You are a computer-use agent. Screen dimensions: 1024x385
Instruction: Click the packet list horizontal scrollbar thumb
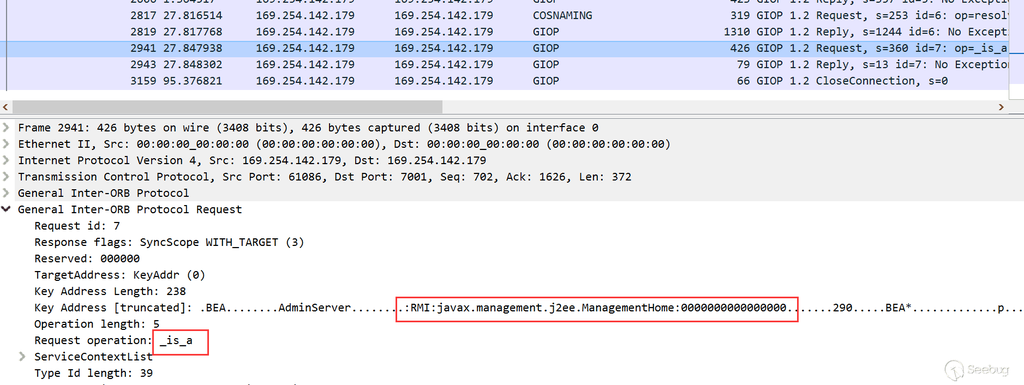tap(227, 107)
